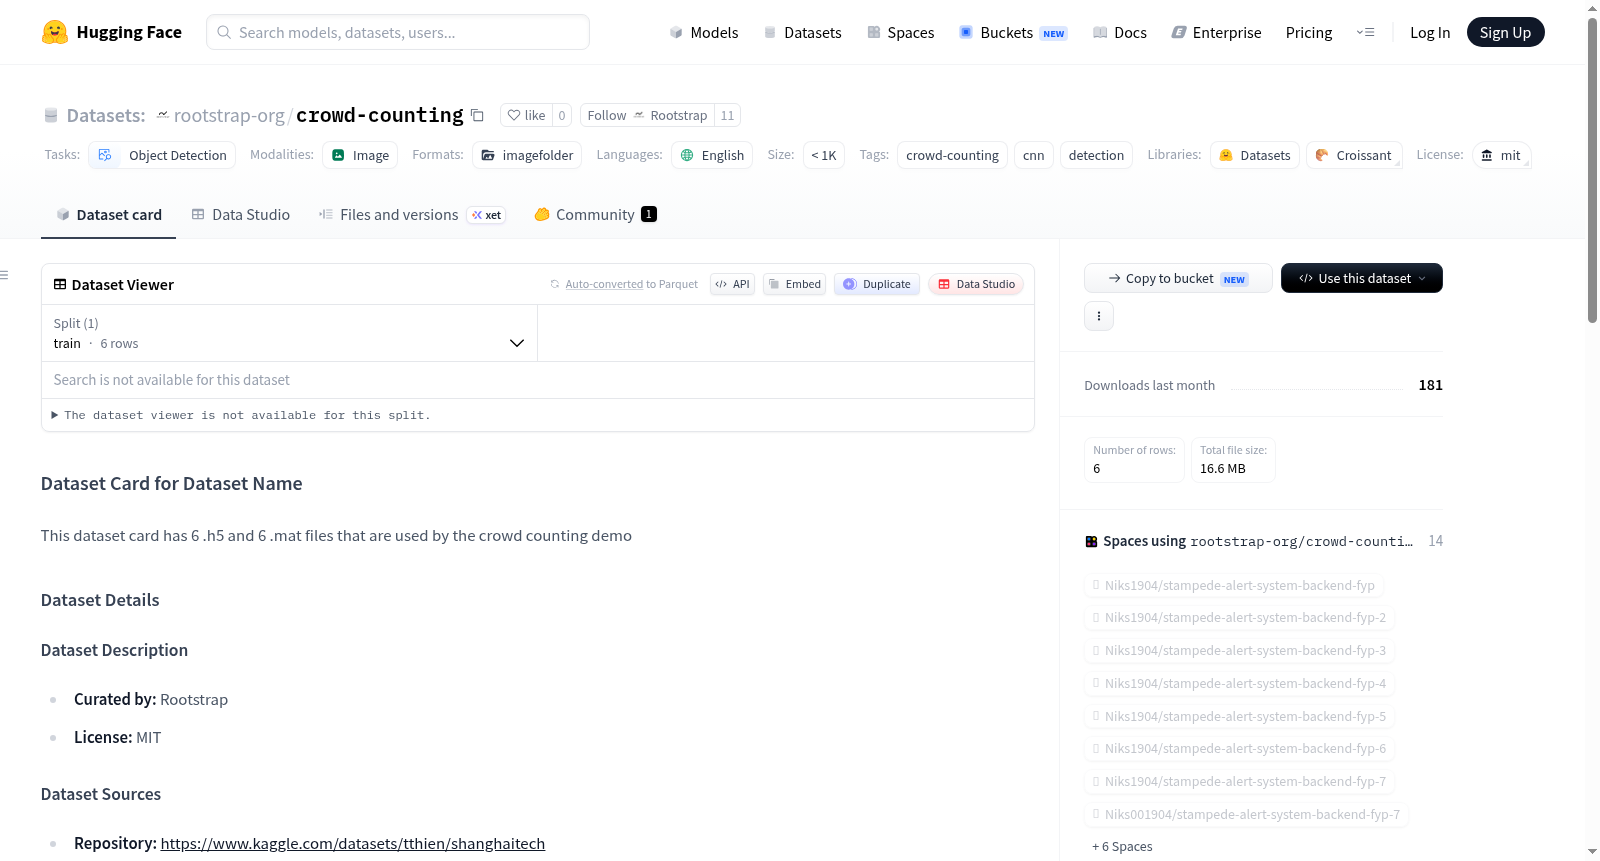1600x861 pixels.
Task: Open space Niks1904/stampede-alert-system-backend-fyp
Action: coord(1234,585)
